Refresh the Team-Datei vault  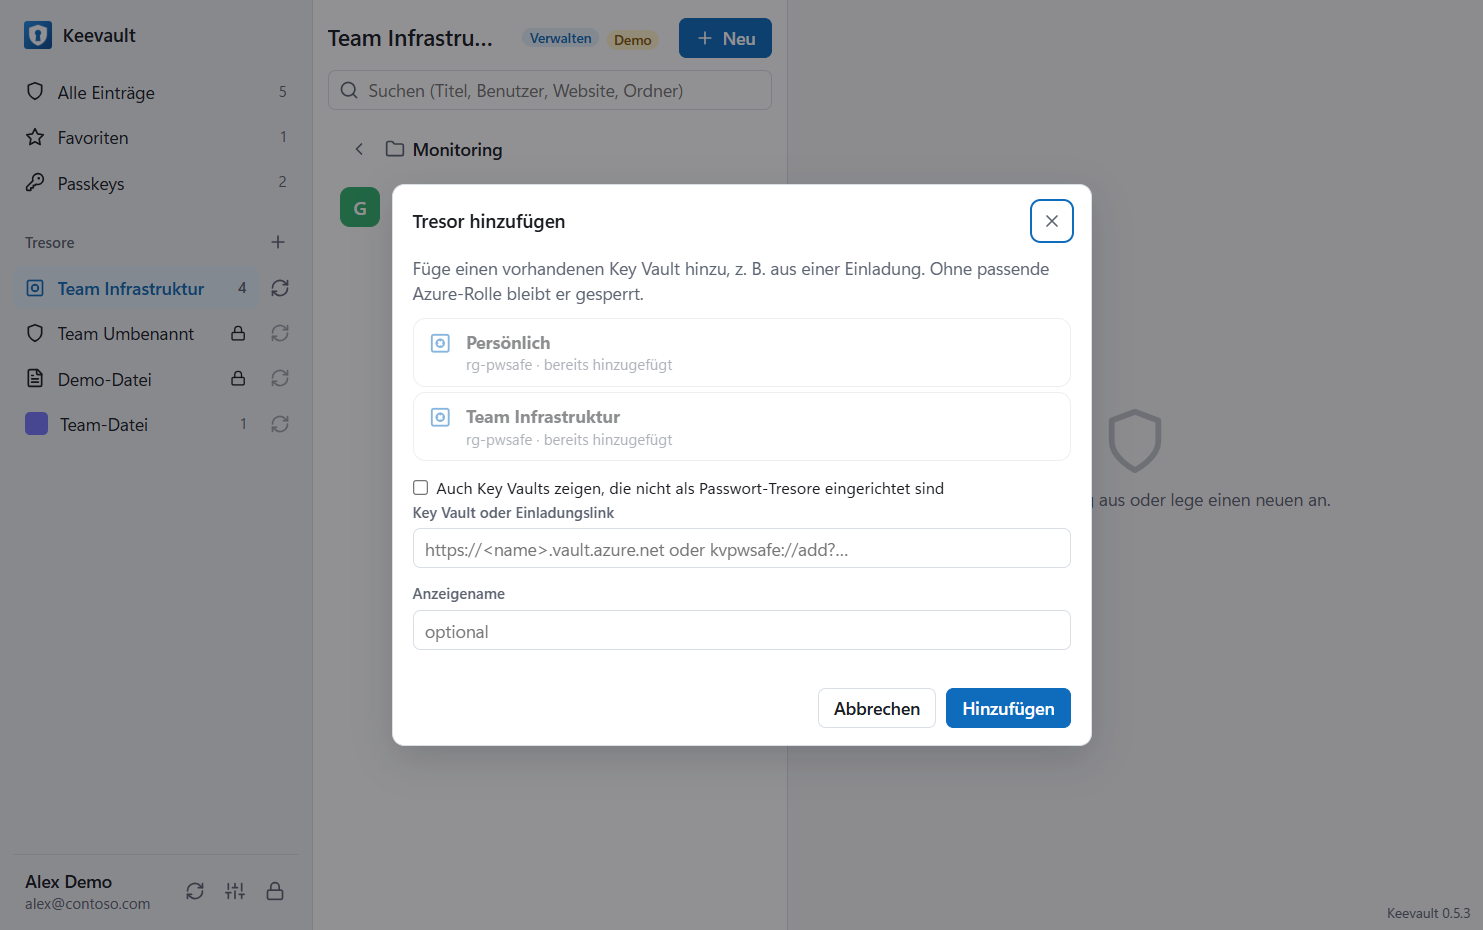point(280,424)
